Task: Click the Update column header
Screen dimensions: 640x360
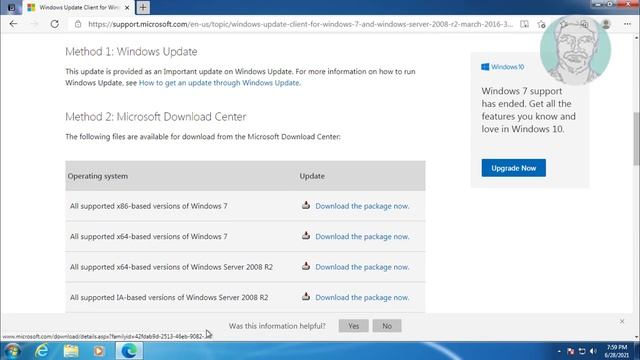Action: click(x=312, y=176)
